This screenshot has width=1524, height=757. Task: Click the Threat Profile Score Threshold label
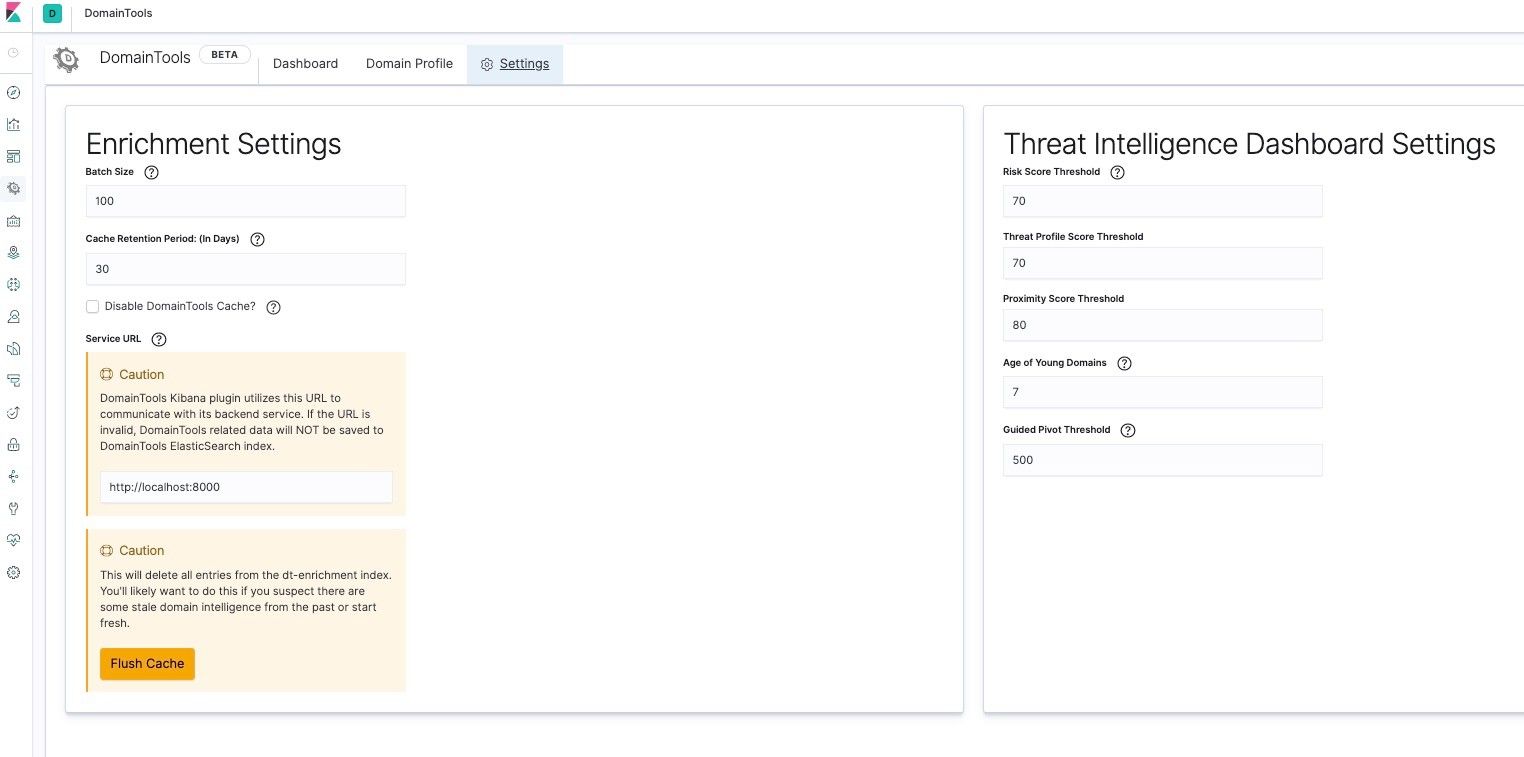click(x=1073, y=237)
